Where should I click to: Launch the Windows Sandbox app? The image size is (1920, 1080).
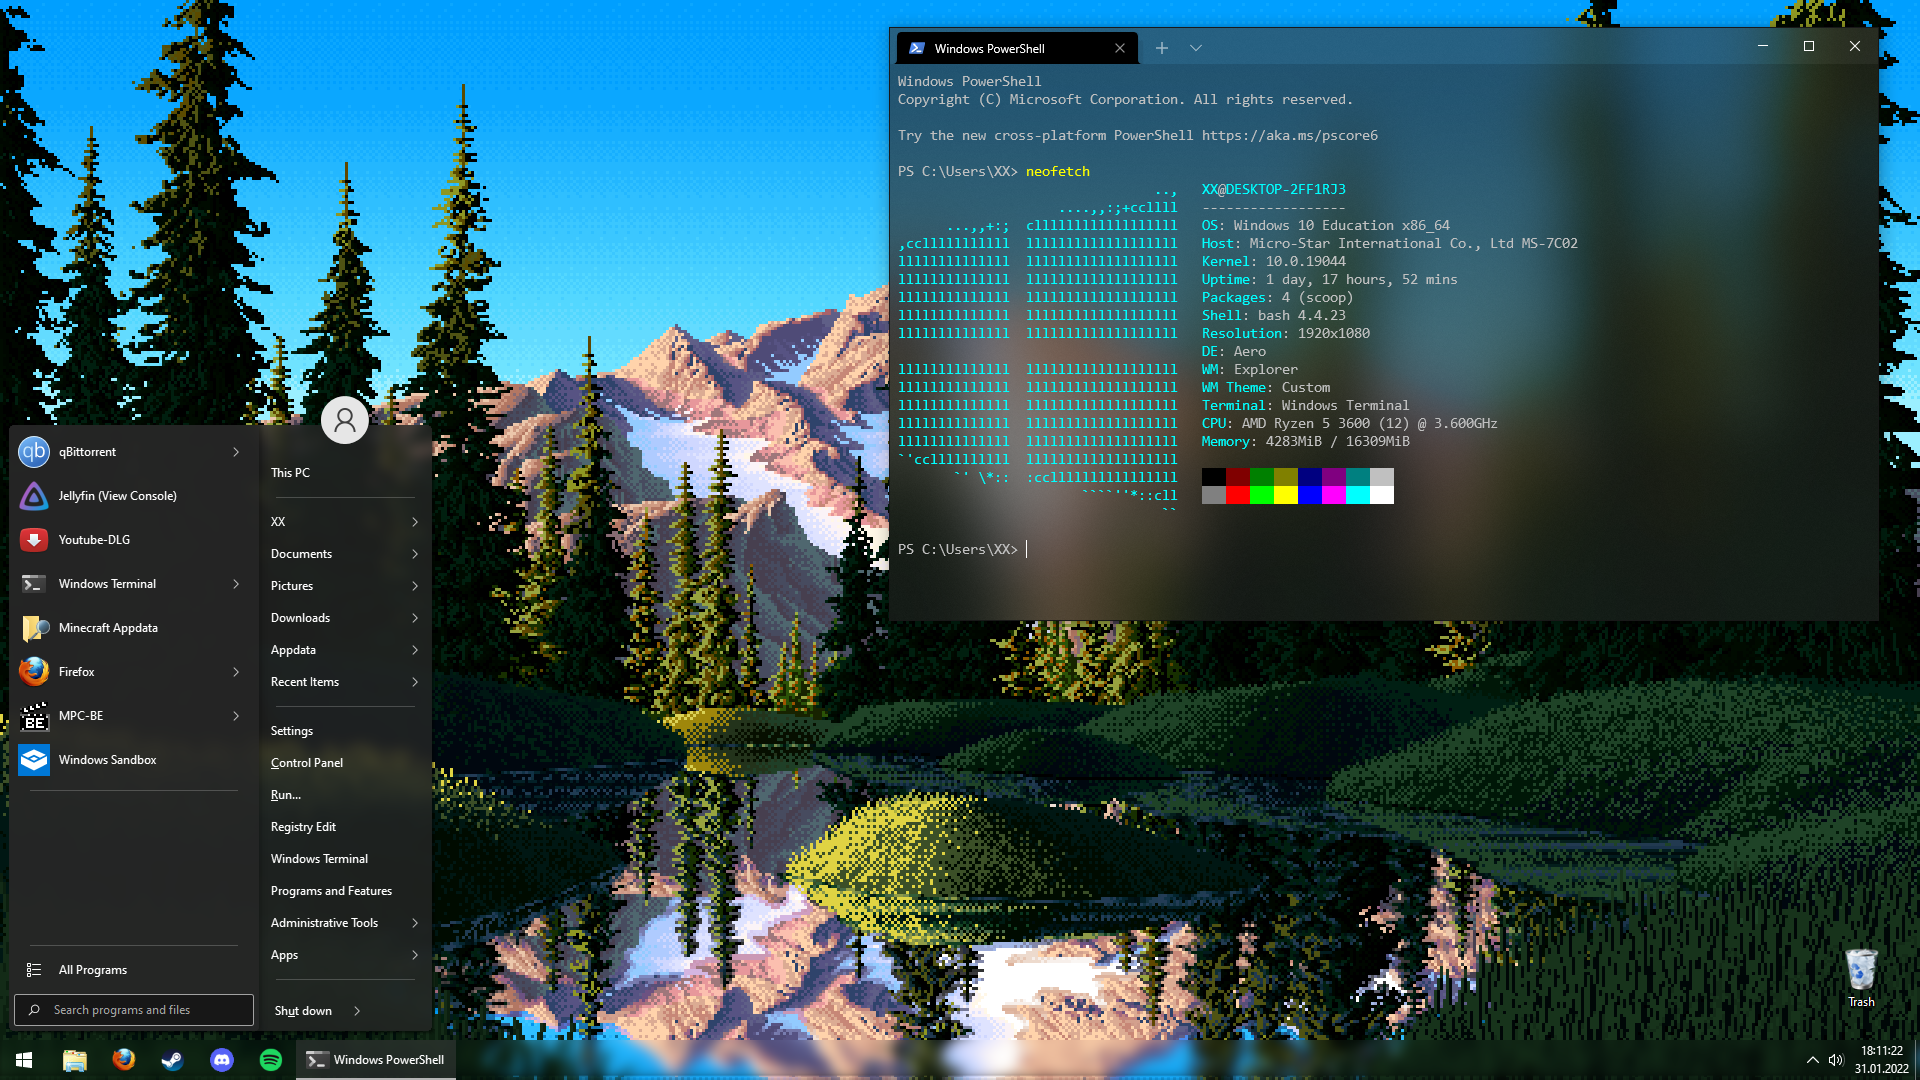tap(107, 760)
